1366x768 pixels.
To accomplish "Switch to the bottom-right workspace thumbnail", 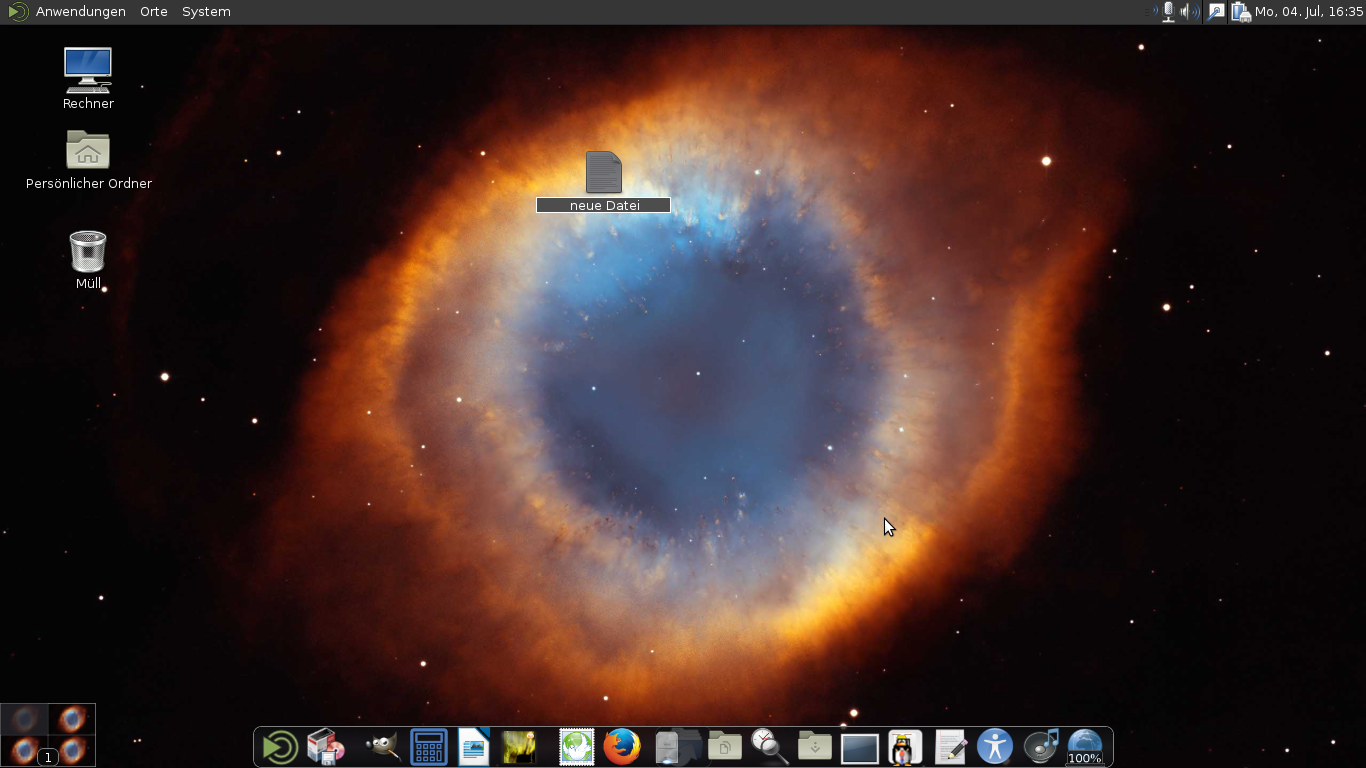I will (x=72, y=750).
